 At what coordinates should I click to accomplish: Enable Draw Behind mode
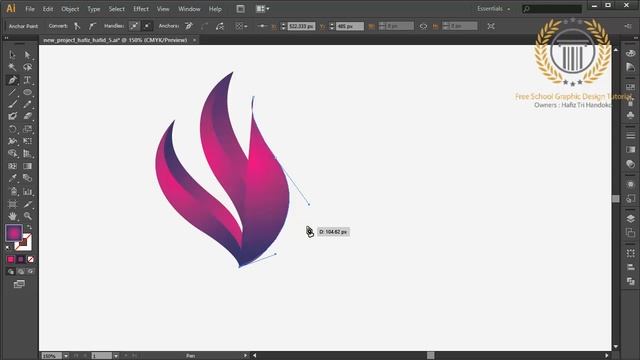point(21,271)
